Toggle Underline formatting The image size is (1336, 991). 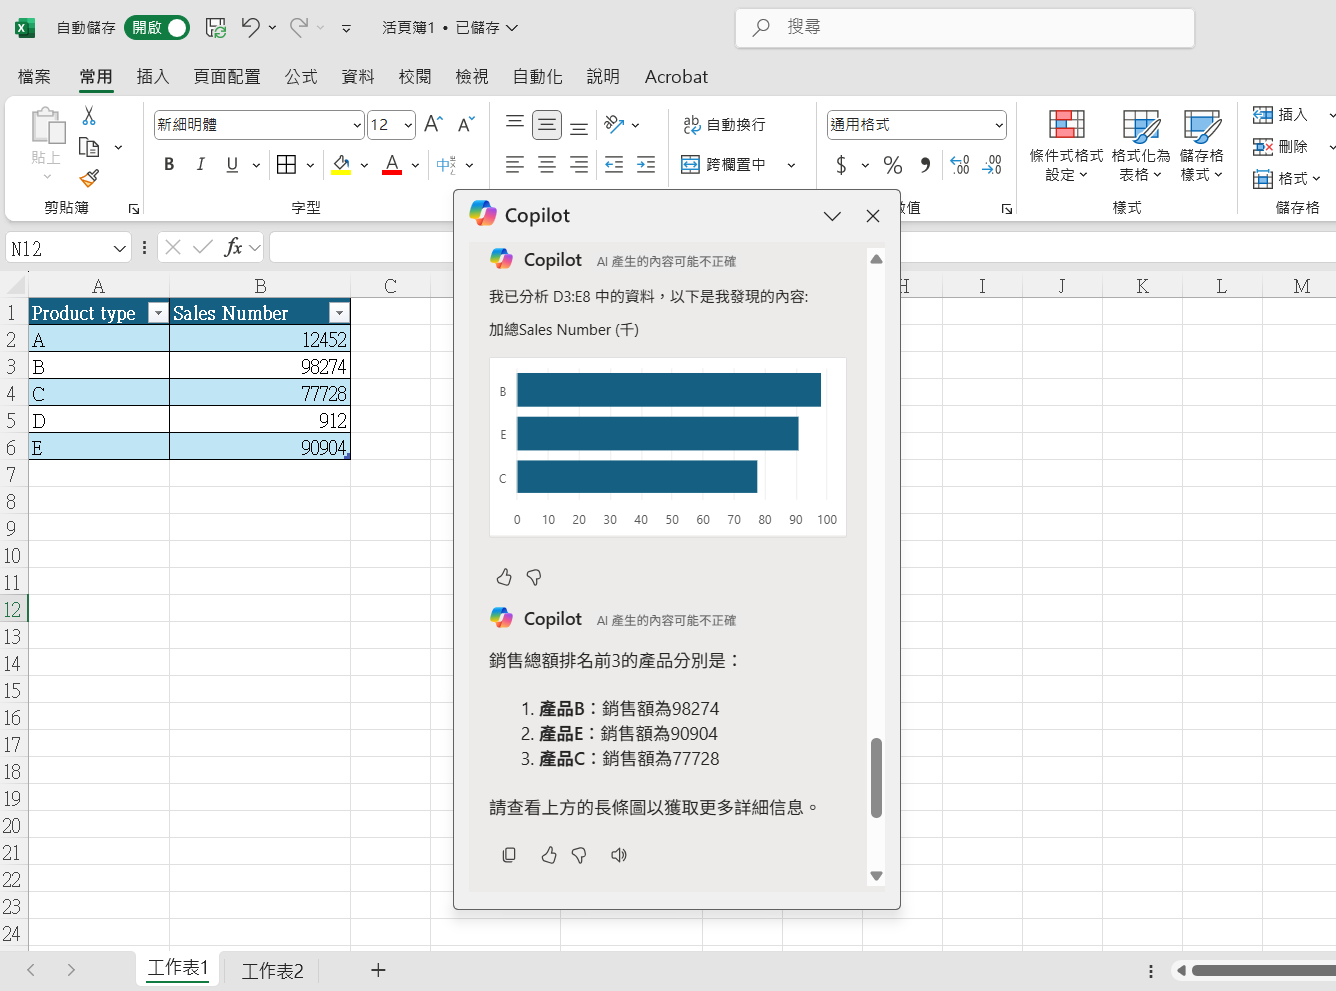(x=232, y=164)
